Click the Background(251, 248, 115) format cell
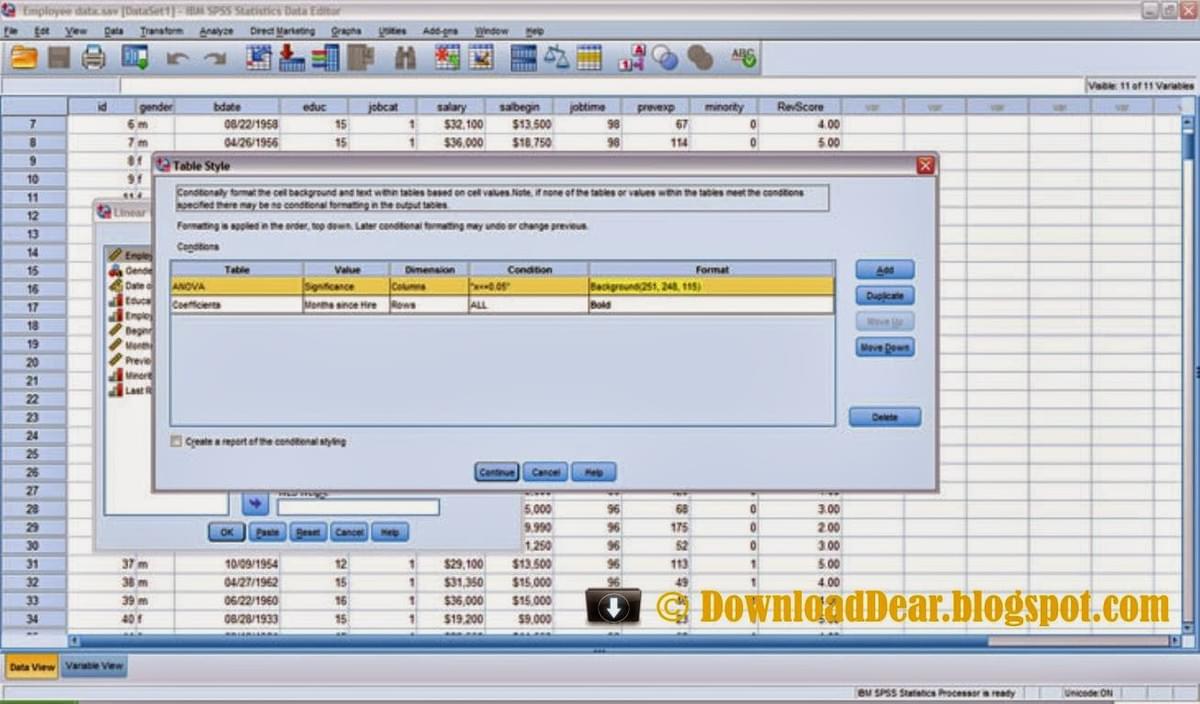 tap(660, 287)
